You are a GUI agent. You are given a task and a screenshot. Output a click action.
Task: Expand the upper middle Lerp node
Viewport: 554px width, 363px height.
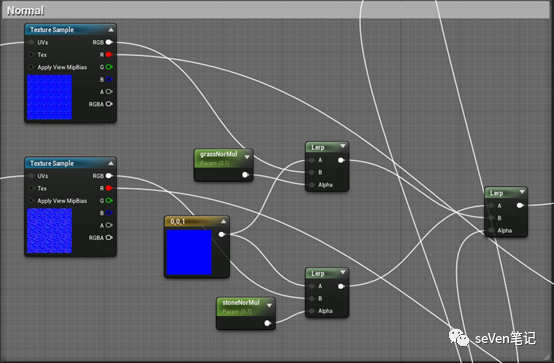click(343, 146)
